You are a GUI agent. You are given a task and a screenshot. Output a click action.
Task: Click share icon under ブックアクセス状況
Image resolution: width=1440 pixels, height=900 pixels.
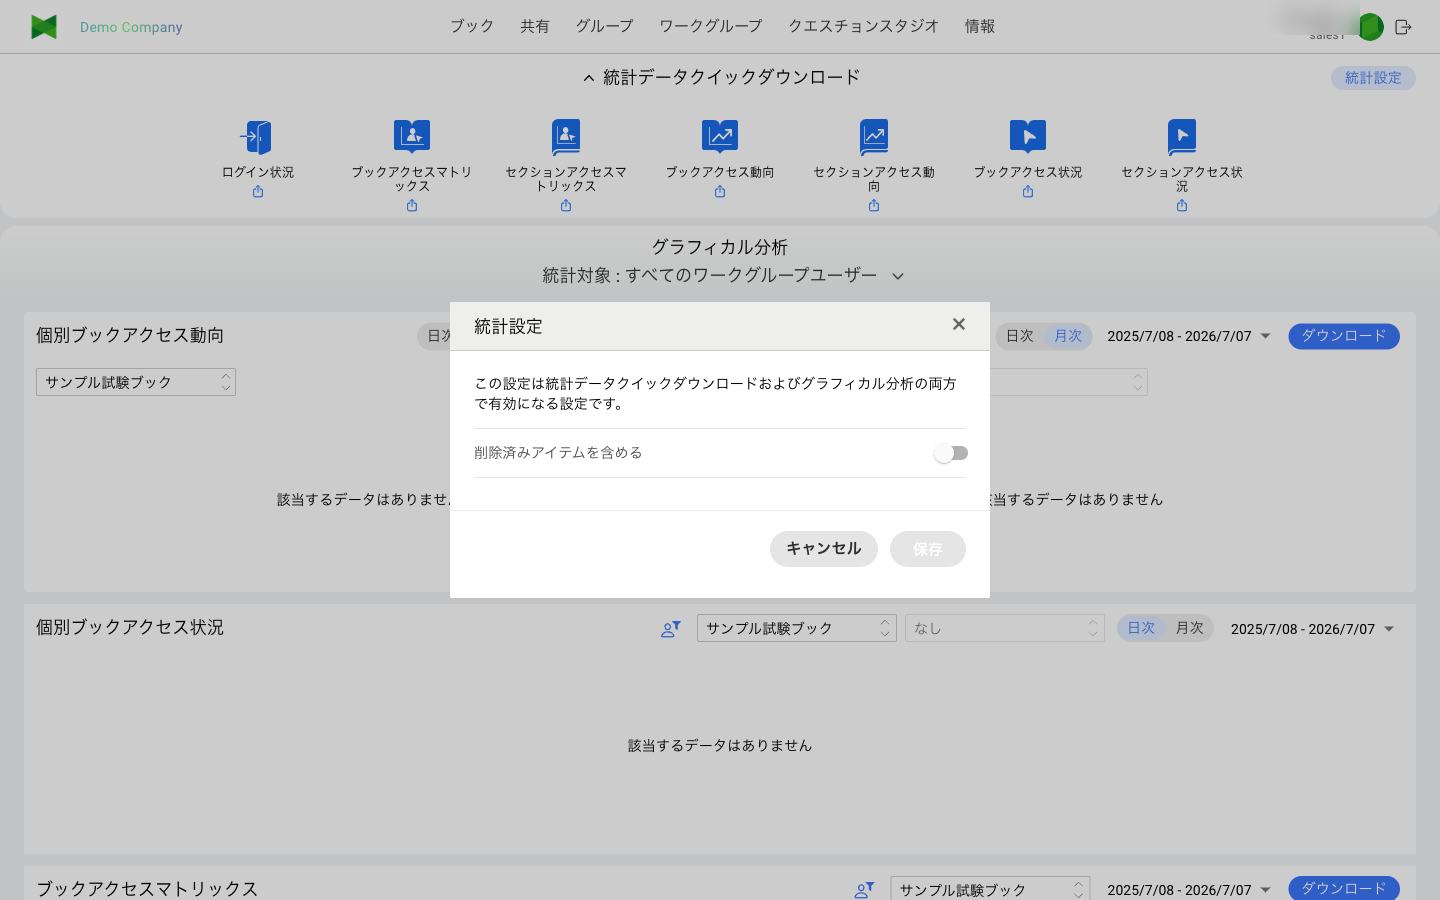click(1028, 192)
